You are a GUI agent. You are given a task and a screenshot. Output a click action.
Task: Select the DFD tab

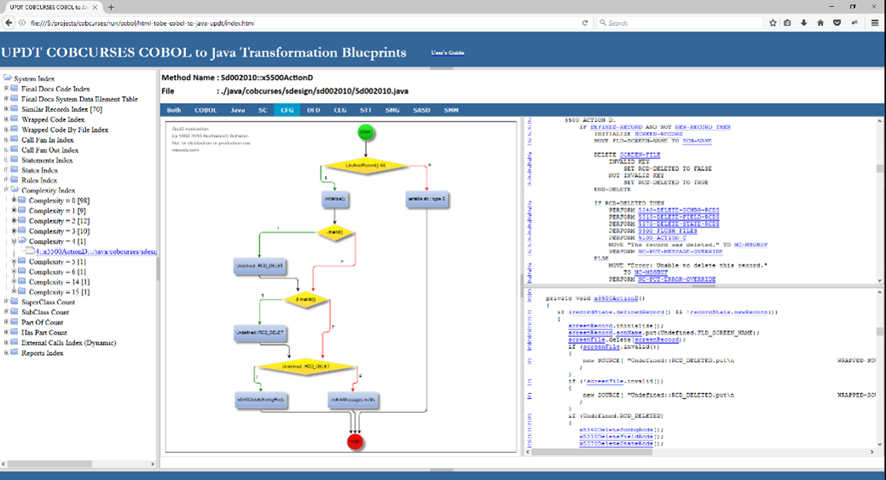(x=313, y=110)
